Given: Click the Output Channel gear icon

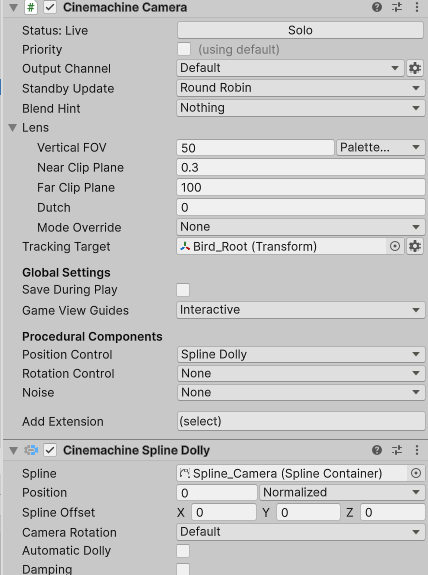Looking at the screenshot, I should point(415,68).
